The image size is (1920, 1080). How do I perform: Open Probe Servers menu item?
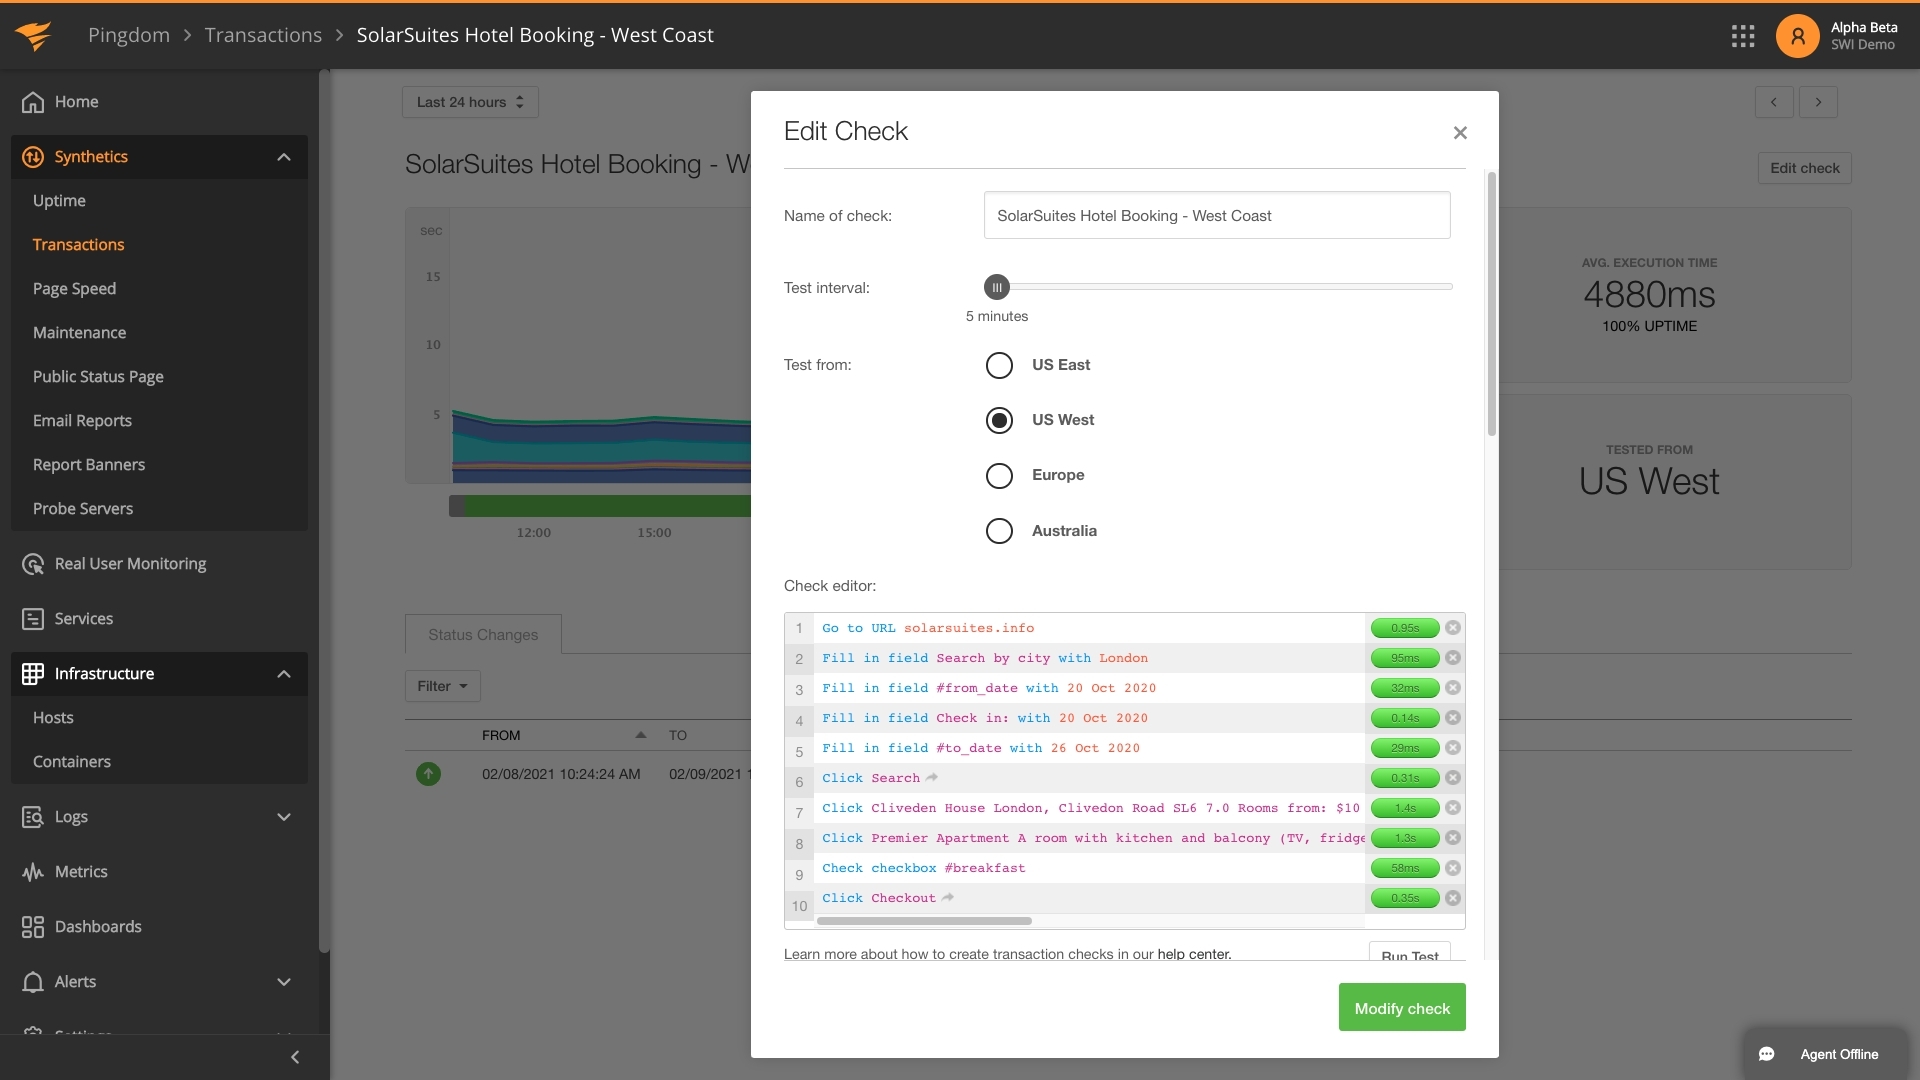point(83,509)
